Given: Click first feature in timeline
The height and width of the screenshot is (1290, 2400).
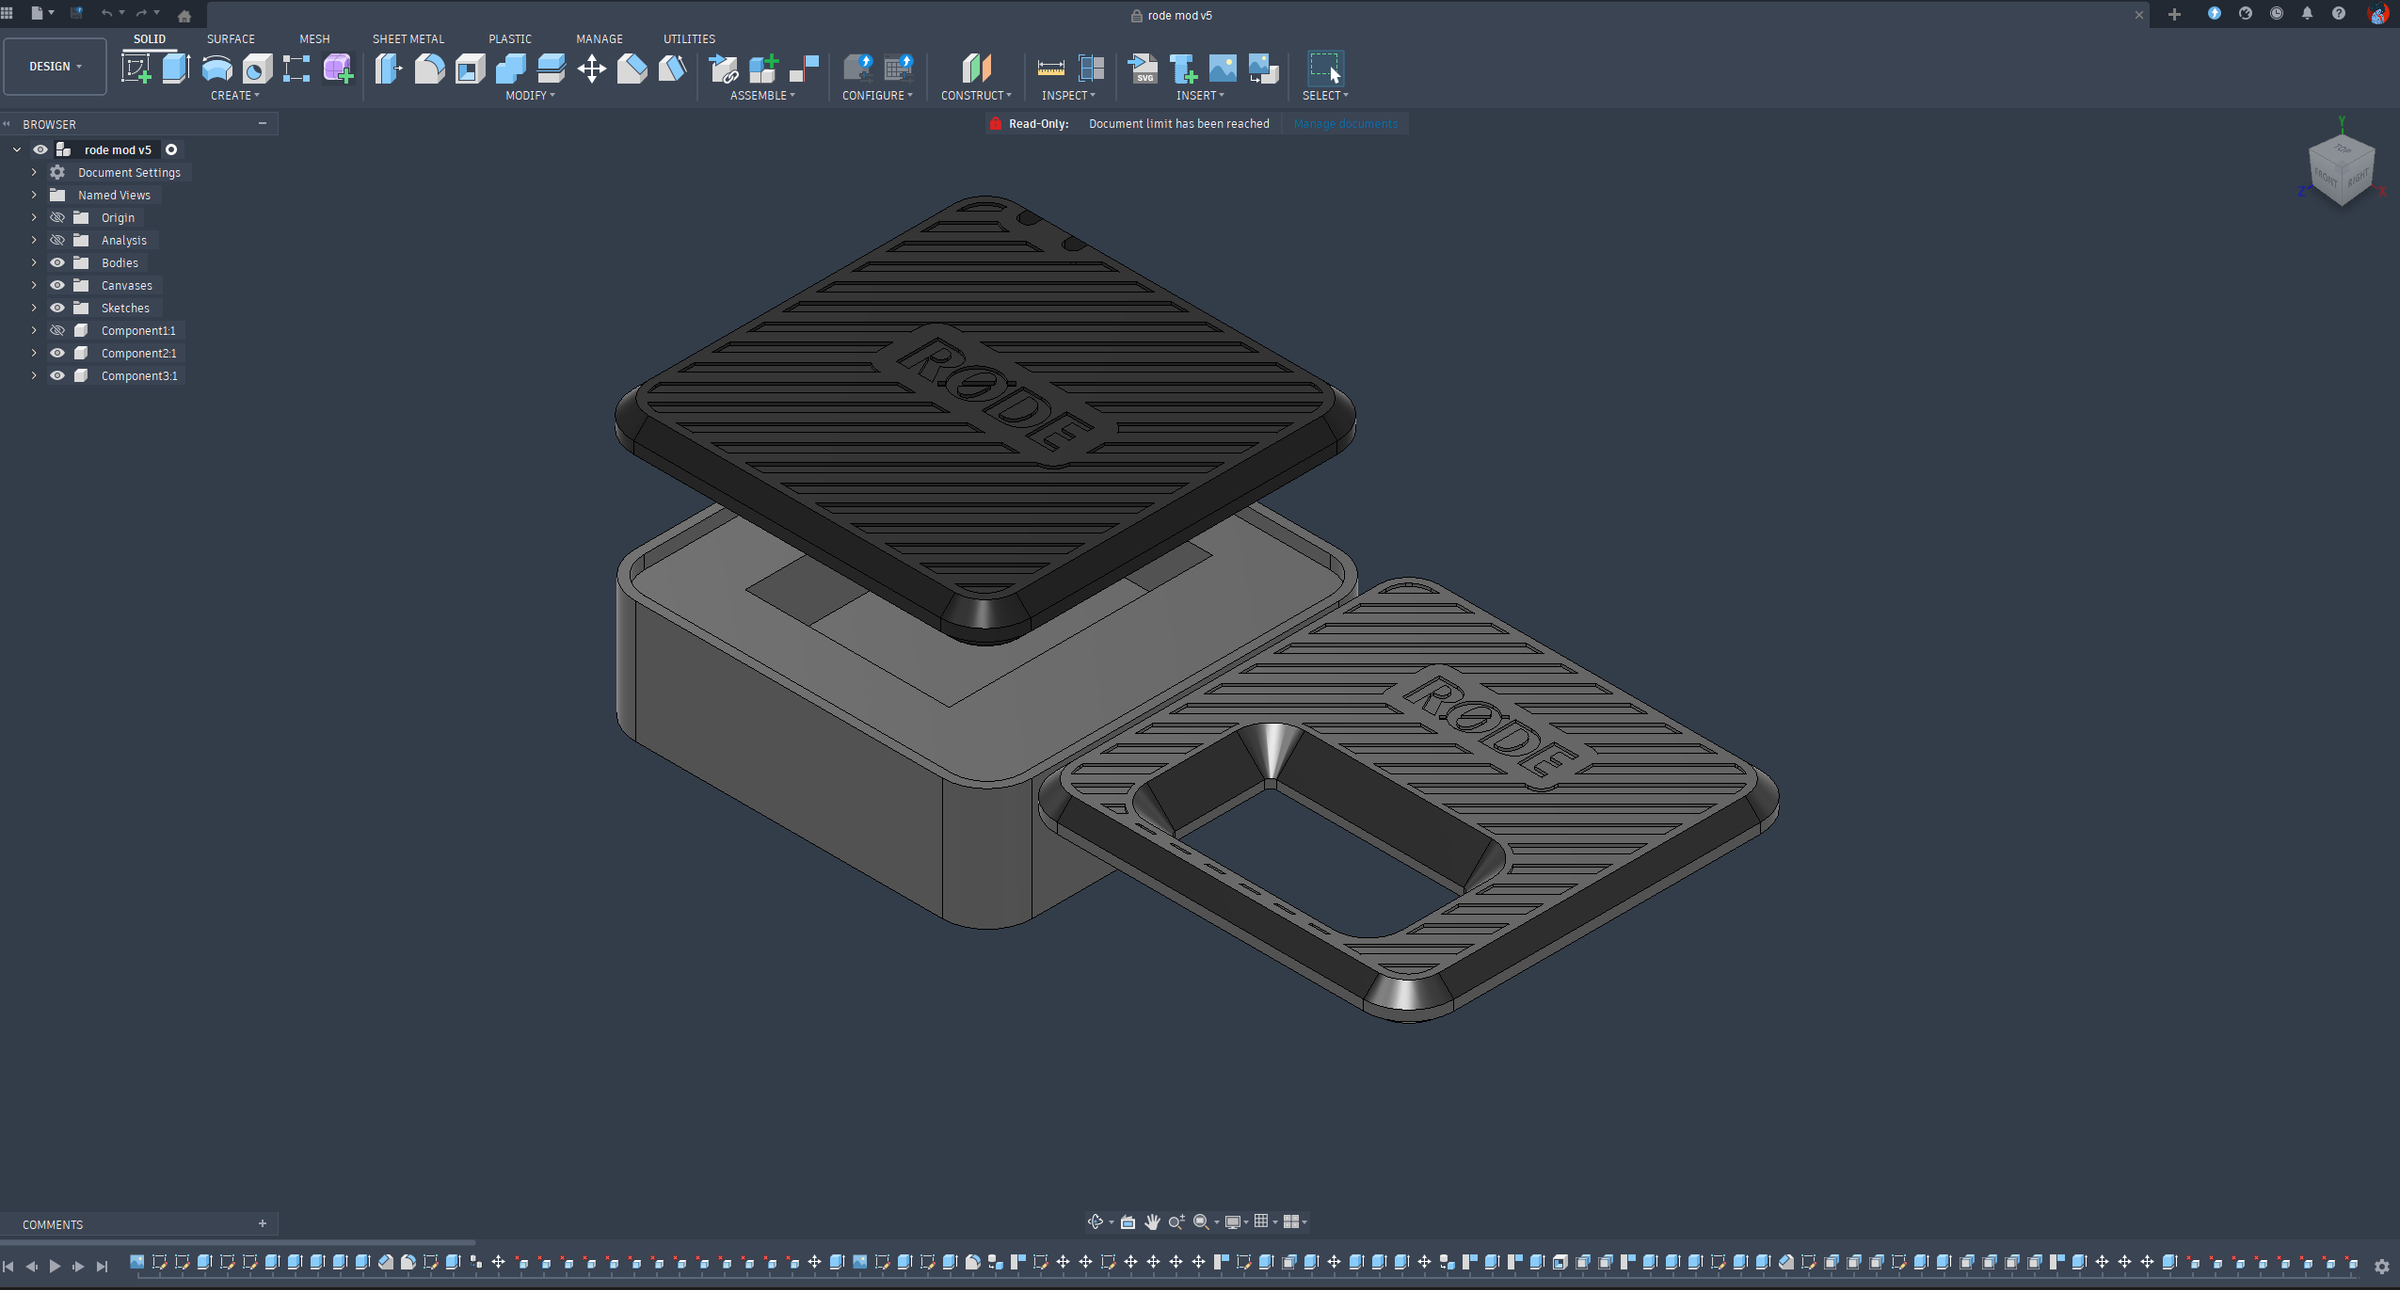Looking at the screenshot, I should click(137, 1262).
